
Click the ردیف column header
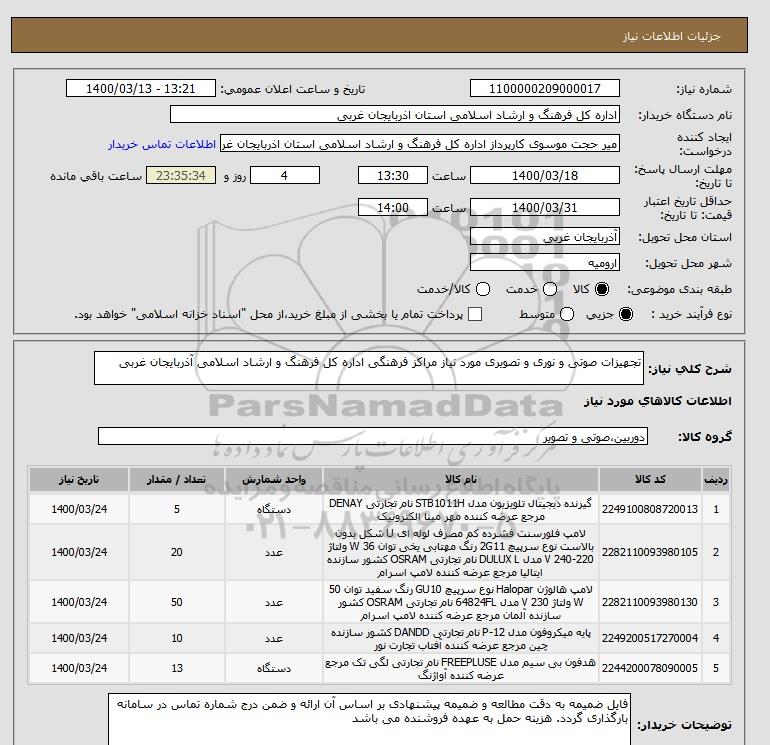point(715,480)
